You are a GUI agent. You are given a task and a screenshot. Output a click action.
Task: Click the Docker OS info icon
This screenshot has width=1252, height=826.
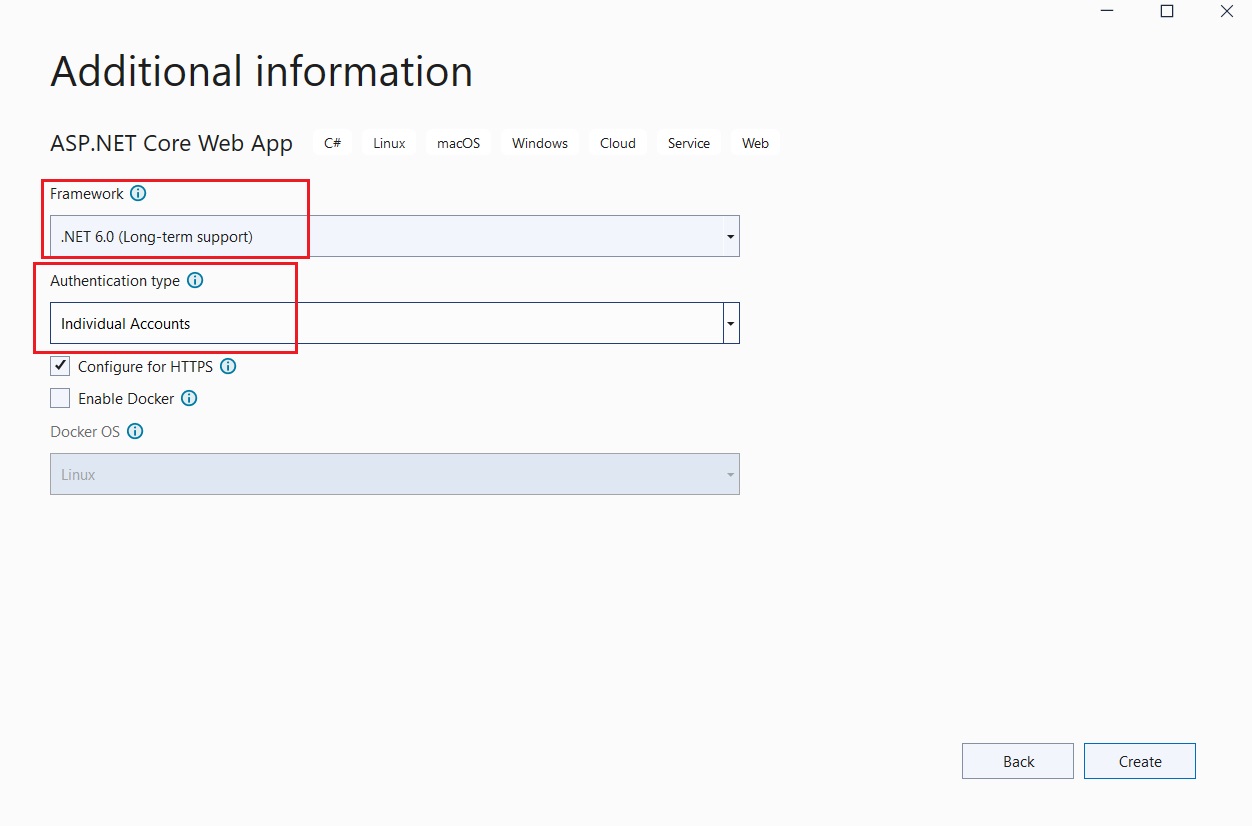pos(135,432)
